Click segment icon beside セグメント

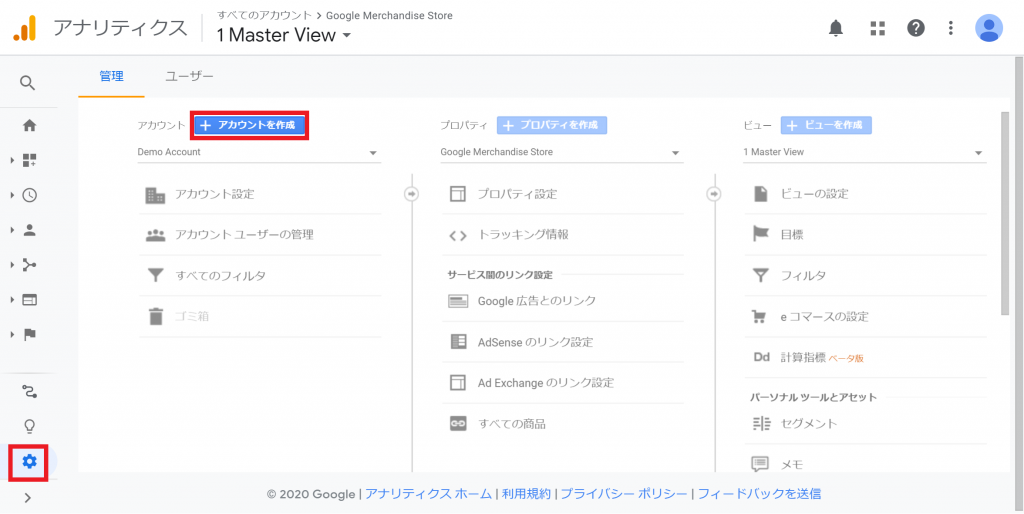(x=761, y=424)
